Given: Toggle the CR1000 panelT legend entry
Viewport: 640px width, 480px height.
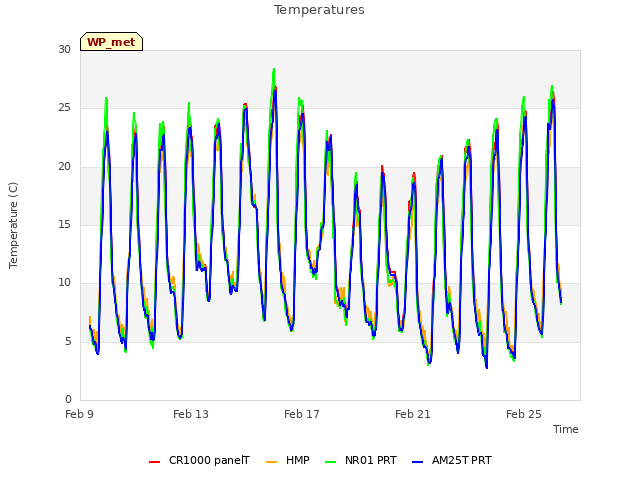Looking at the screenshot, I should point(199,461).
